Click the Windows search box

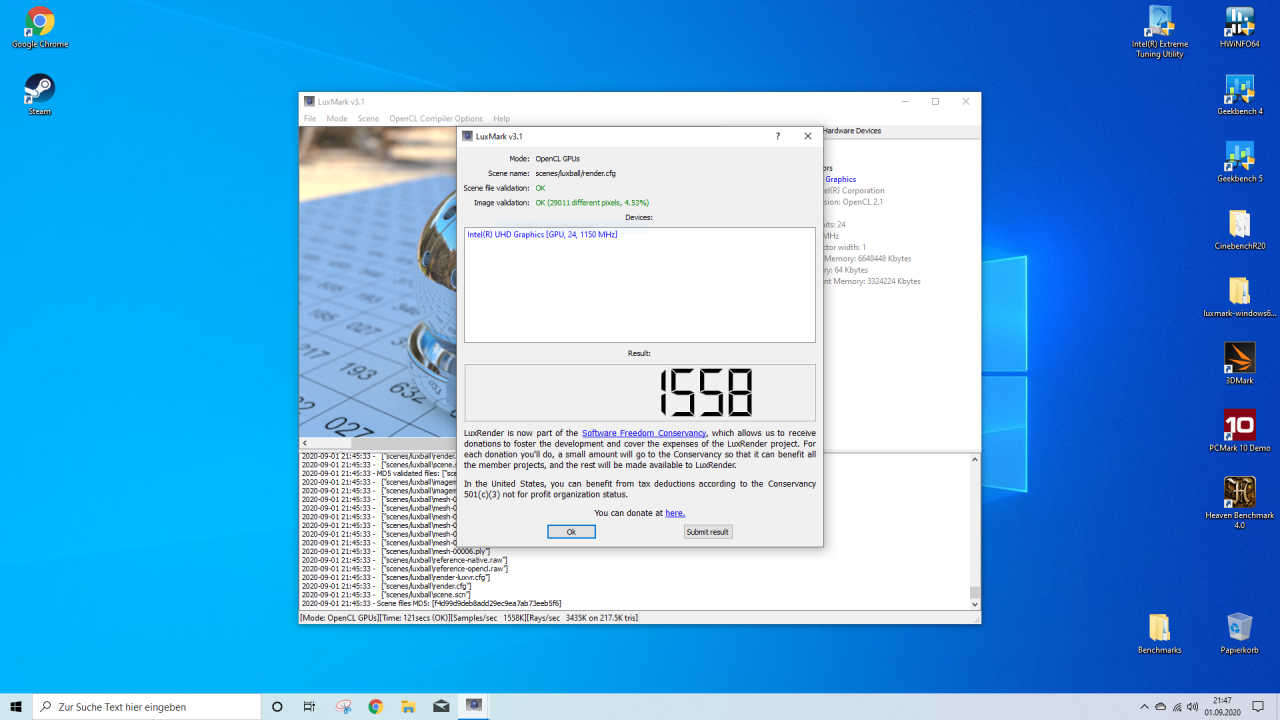147,706
